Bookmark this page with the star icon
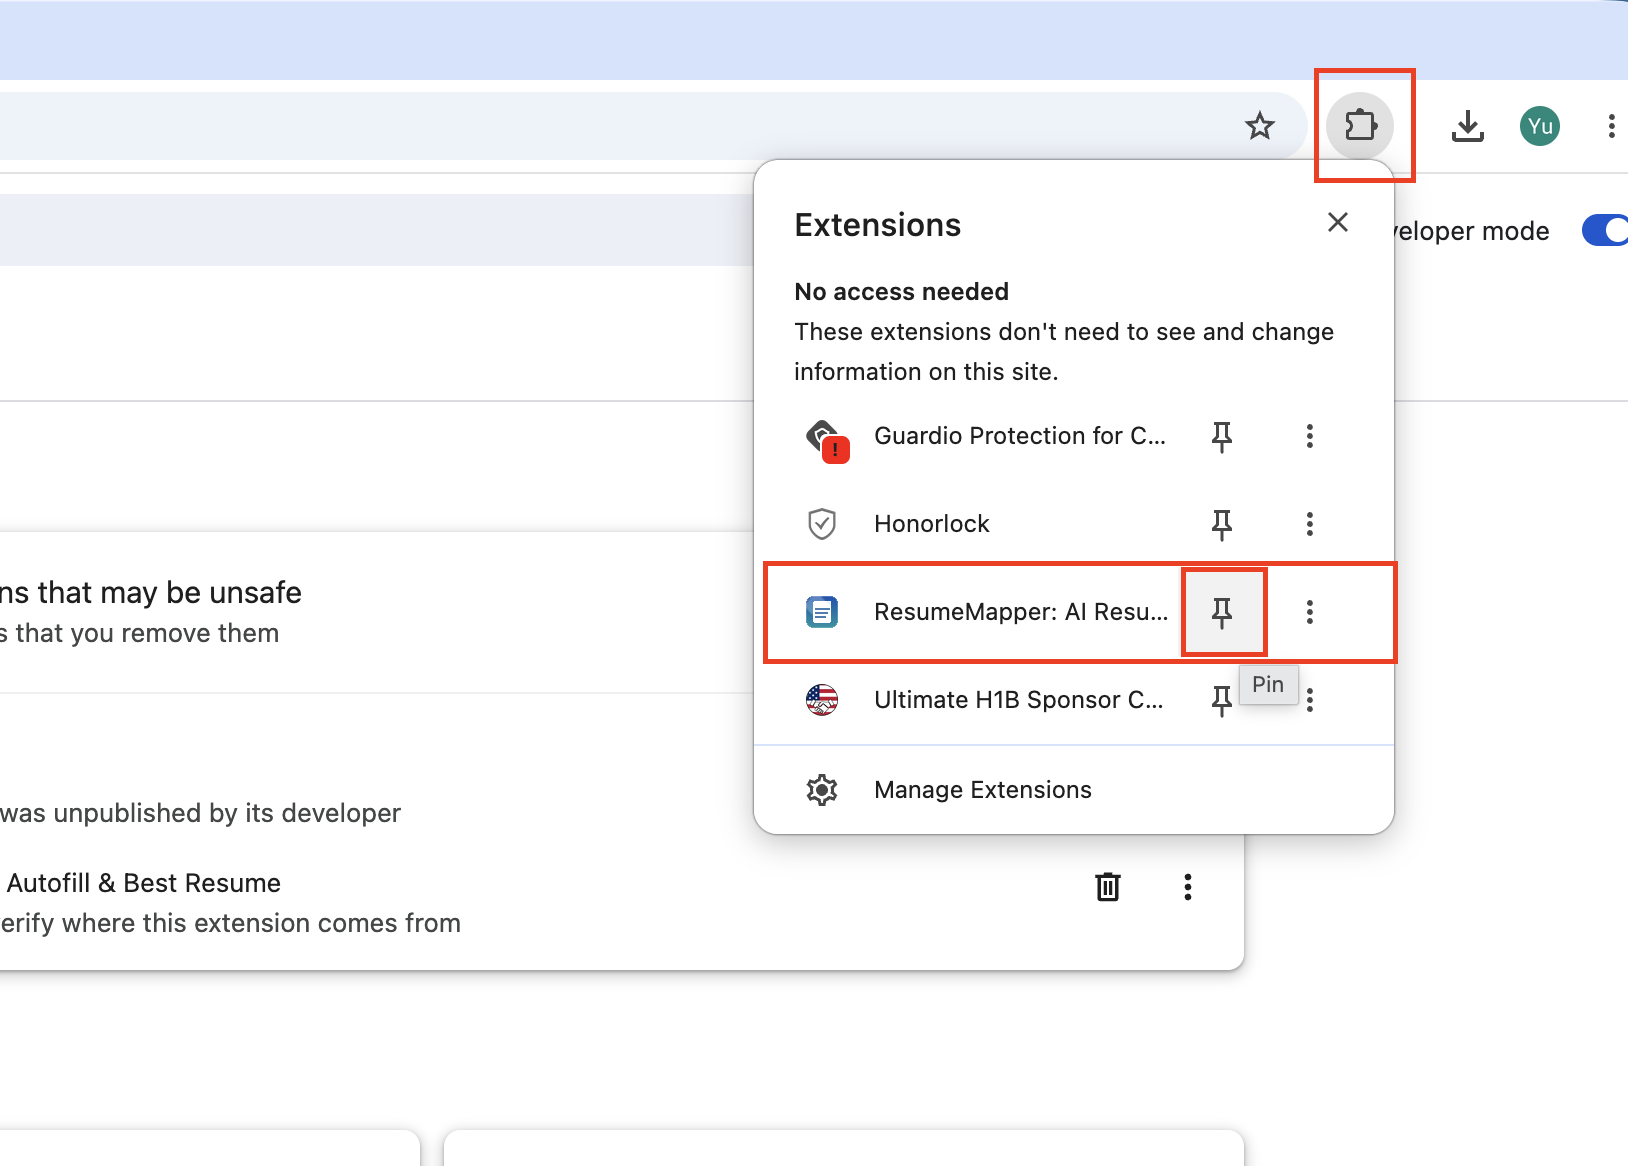The width and height of the screenshot is (1628, 1166). click(x=1260, y=126)
